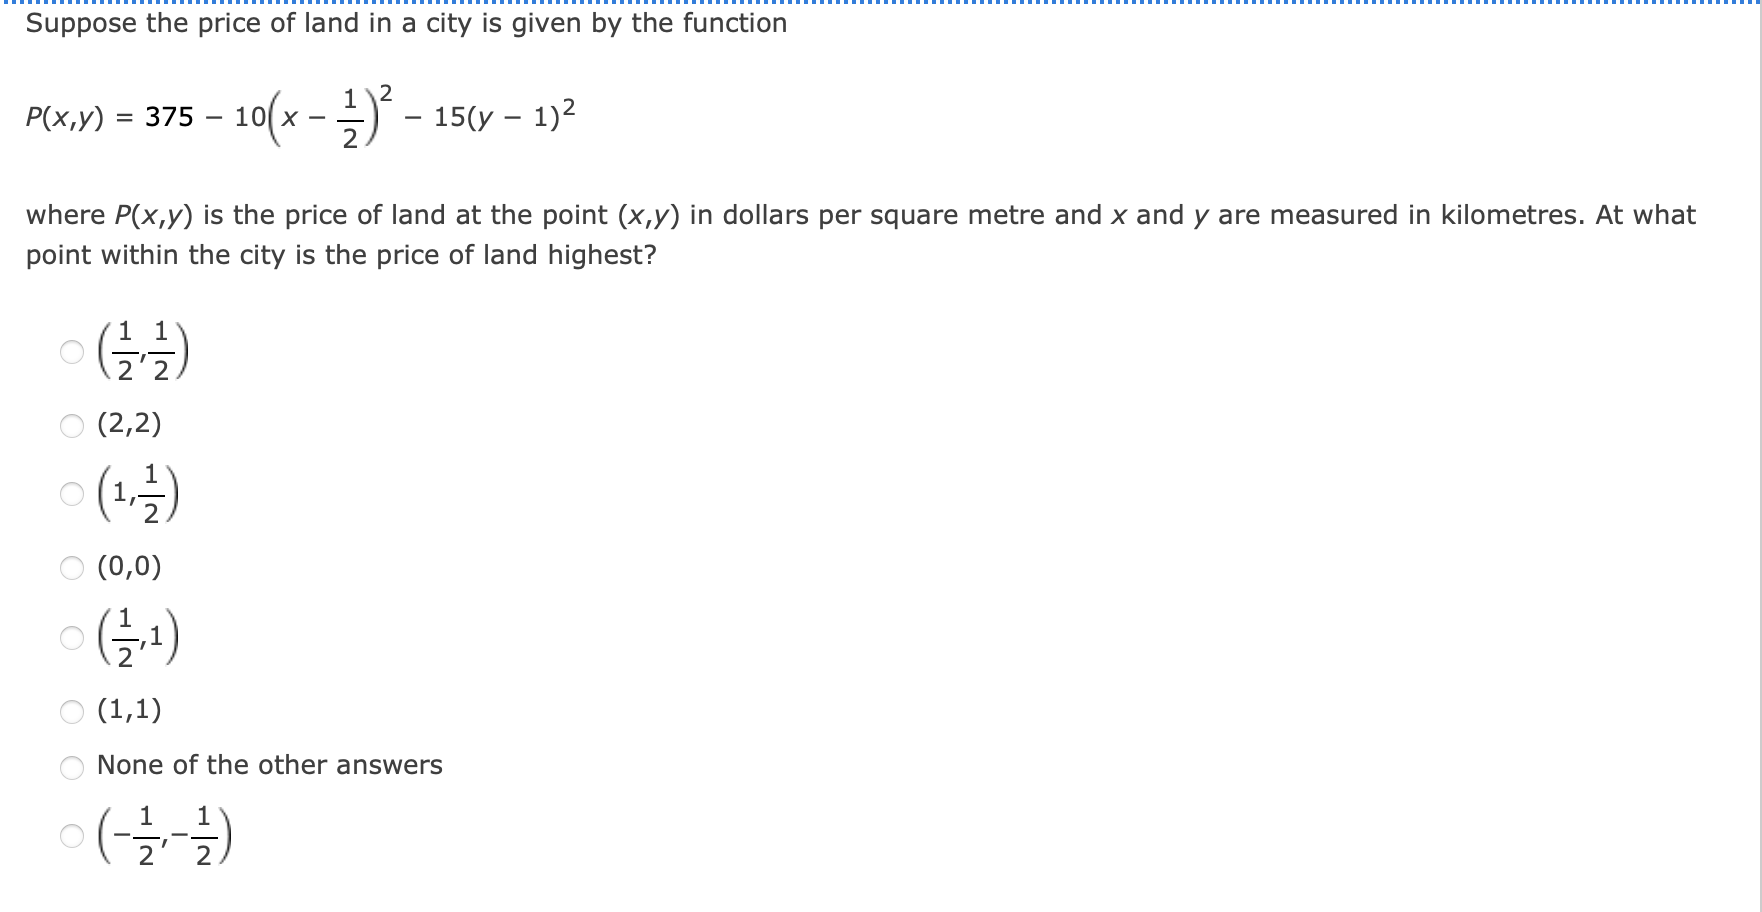This screenshot has width=1762, height=912.
Task: Select the answer (1/2, 1)
Action: (71, 637)
